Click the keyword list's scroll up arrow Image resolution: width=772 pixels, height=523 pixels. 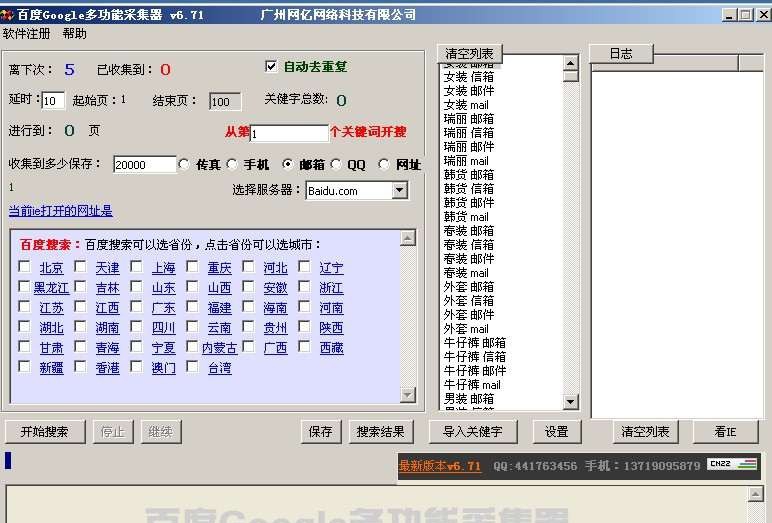pyautogui.click(x=570, y=63)
